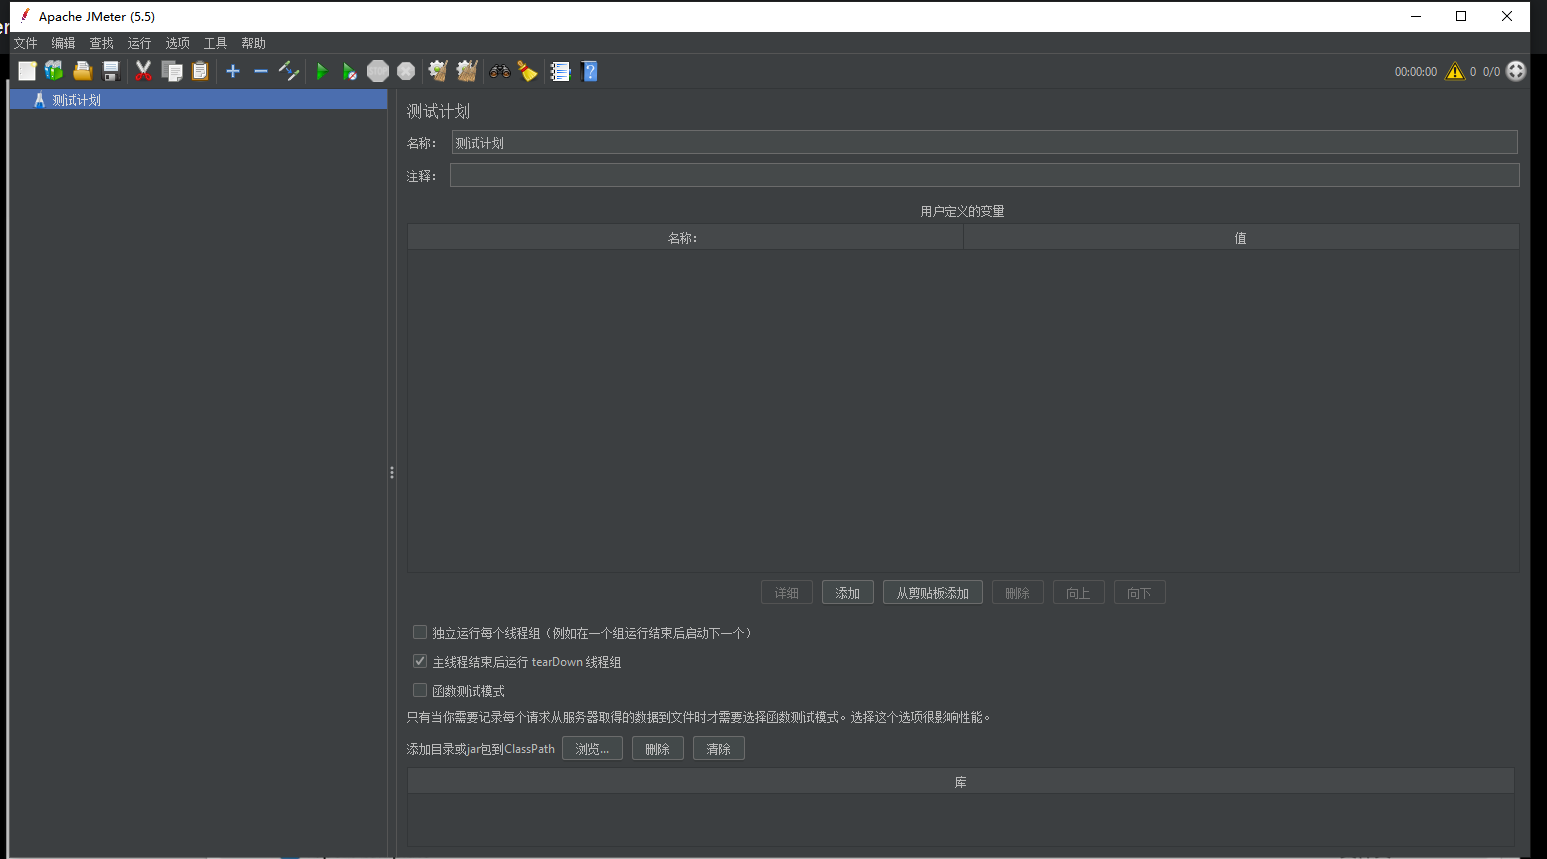Collapse all nodes with minus icon

[261, 71]
